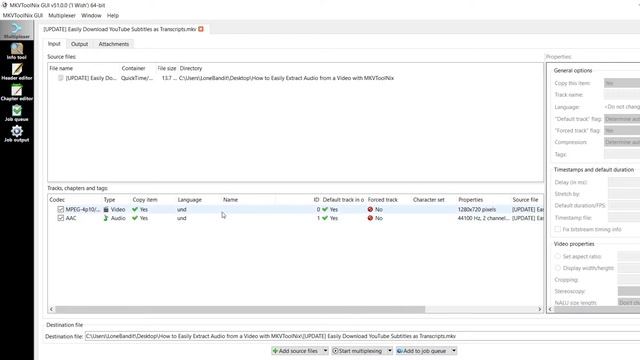
Task: Click the Default track green check on video row
Action: pyautogui.click(x=325, y=209)
